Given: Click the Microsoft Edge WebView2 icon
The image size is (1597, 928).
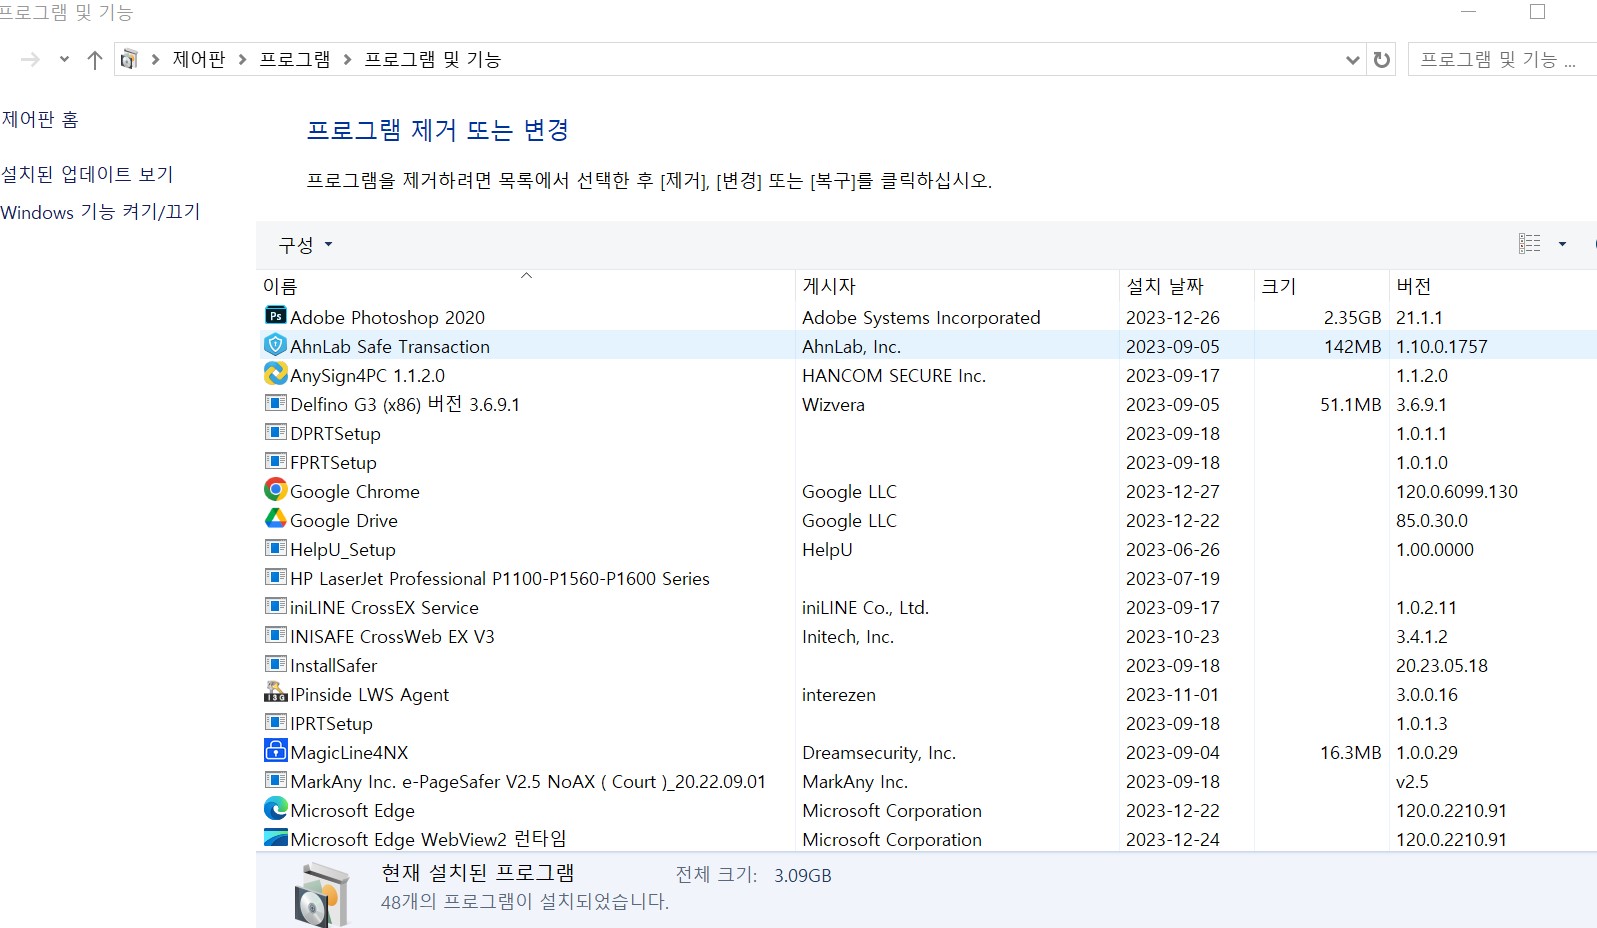Looking at the screenshot, I should tap(275, 838).
